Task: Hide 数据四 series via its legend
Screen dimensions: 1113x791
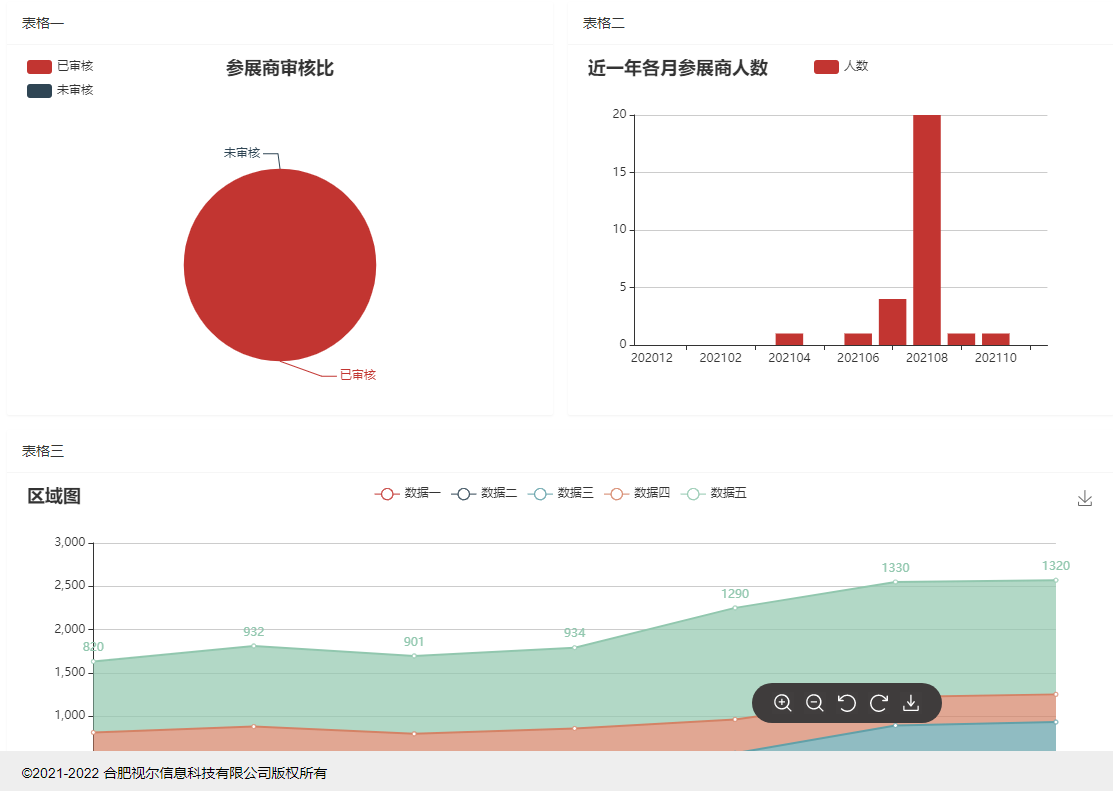Action: point(637,493)
